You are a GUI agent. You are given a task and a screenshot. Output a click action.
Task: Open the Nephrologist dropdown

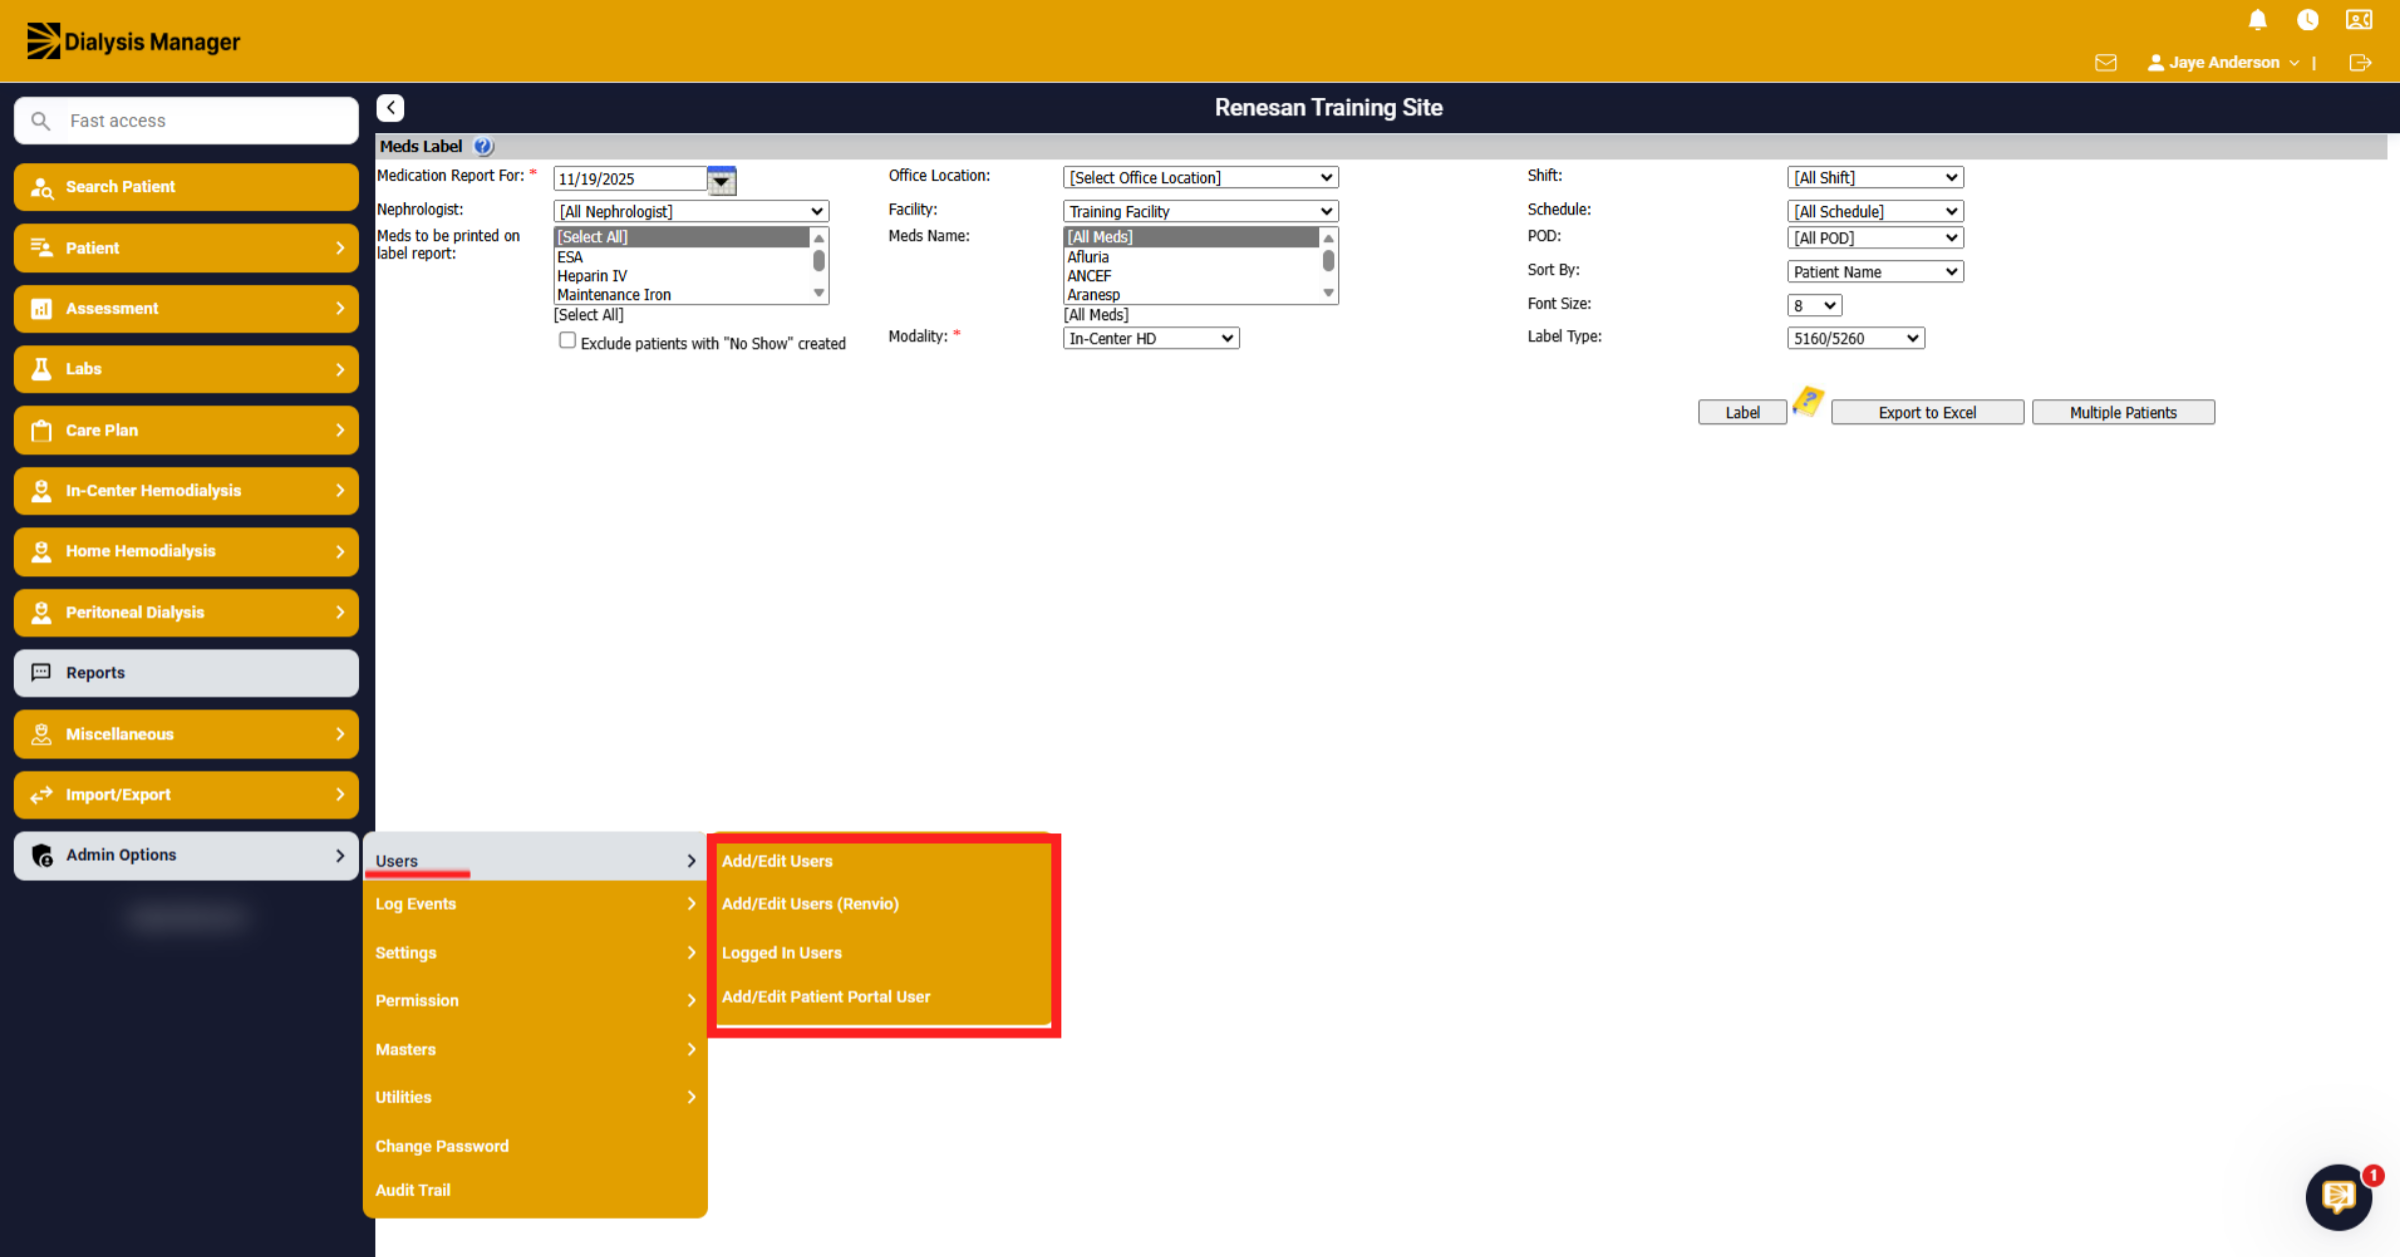[691, 211]
